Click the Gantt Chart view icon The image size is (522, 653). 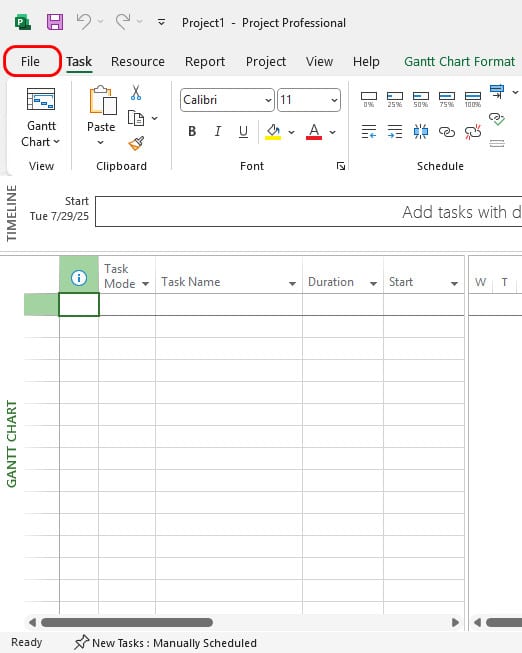pyautogui.click(x=41, y=99)
